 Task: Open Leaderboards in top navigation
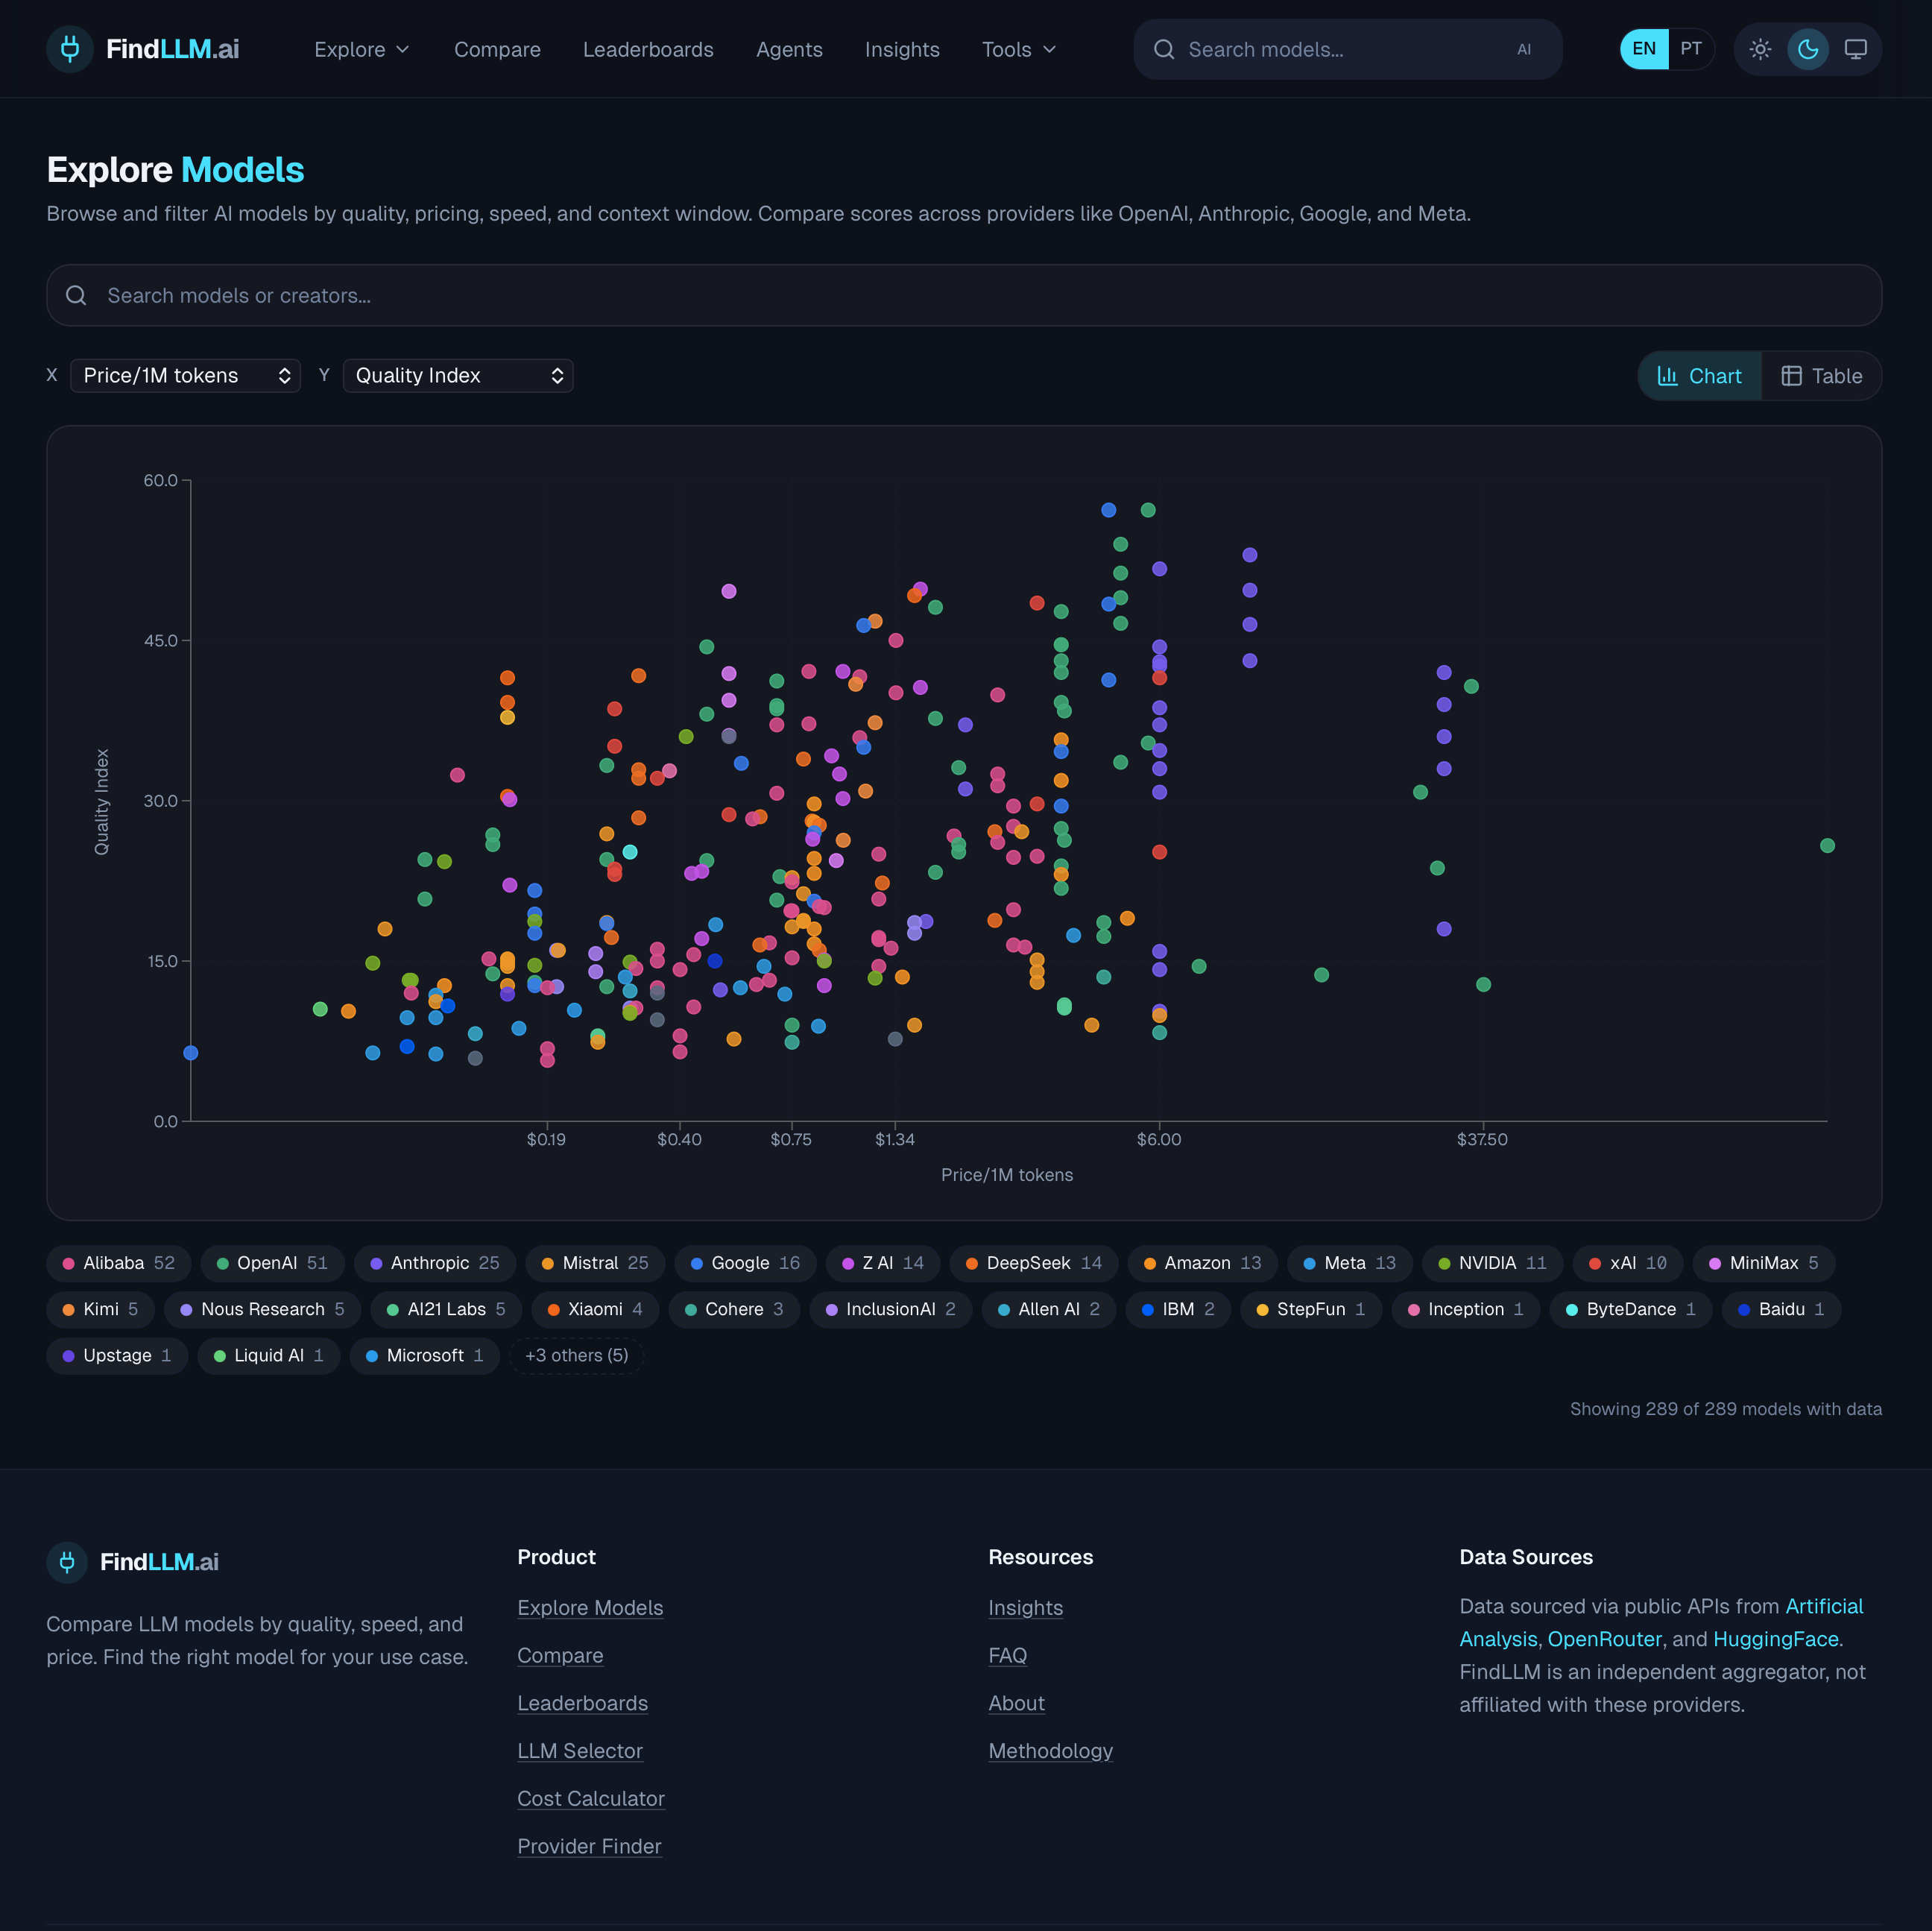[648, 50]
